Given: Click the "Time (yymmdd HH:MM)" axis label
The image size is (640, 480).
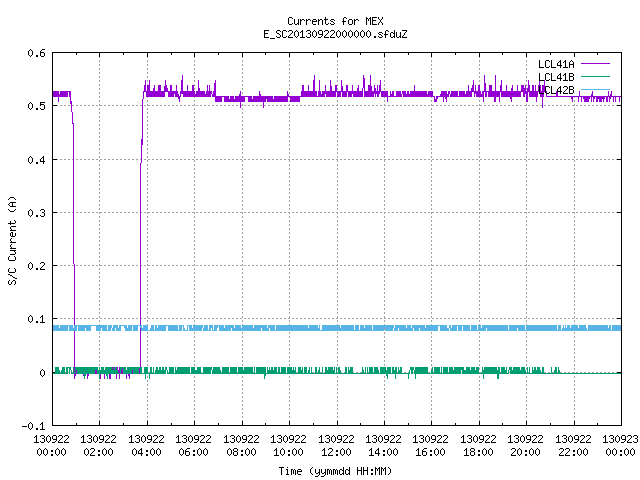Looking at the screenshot, I should (335, 471).
